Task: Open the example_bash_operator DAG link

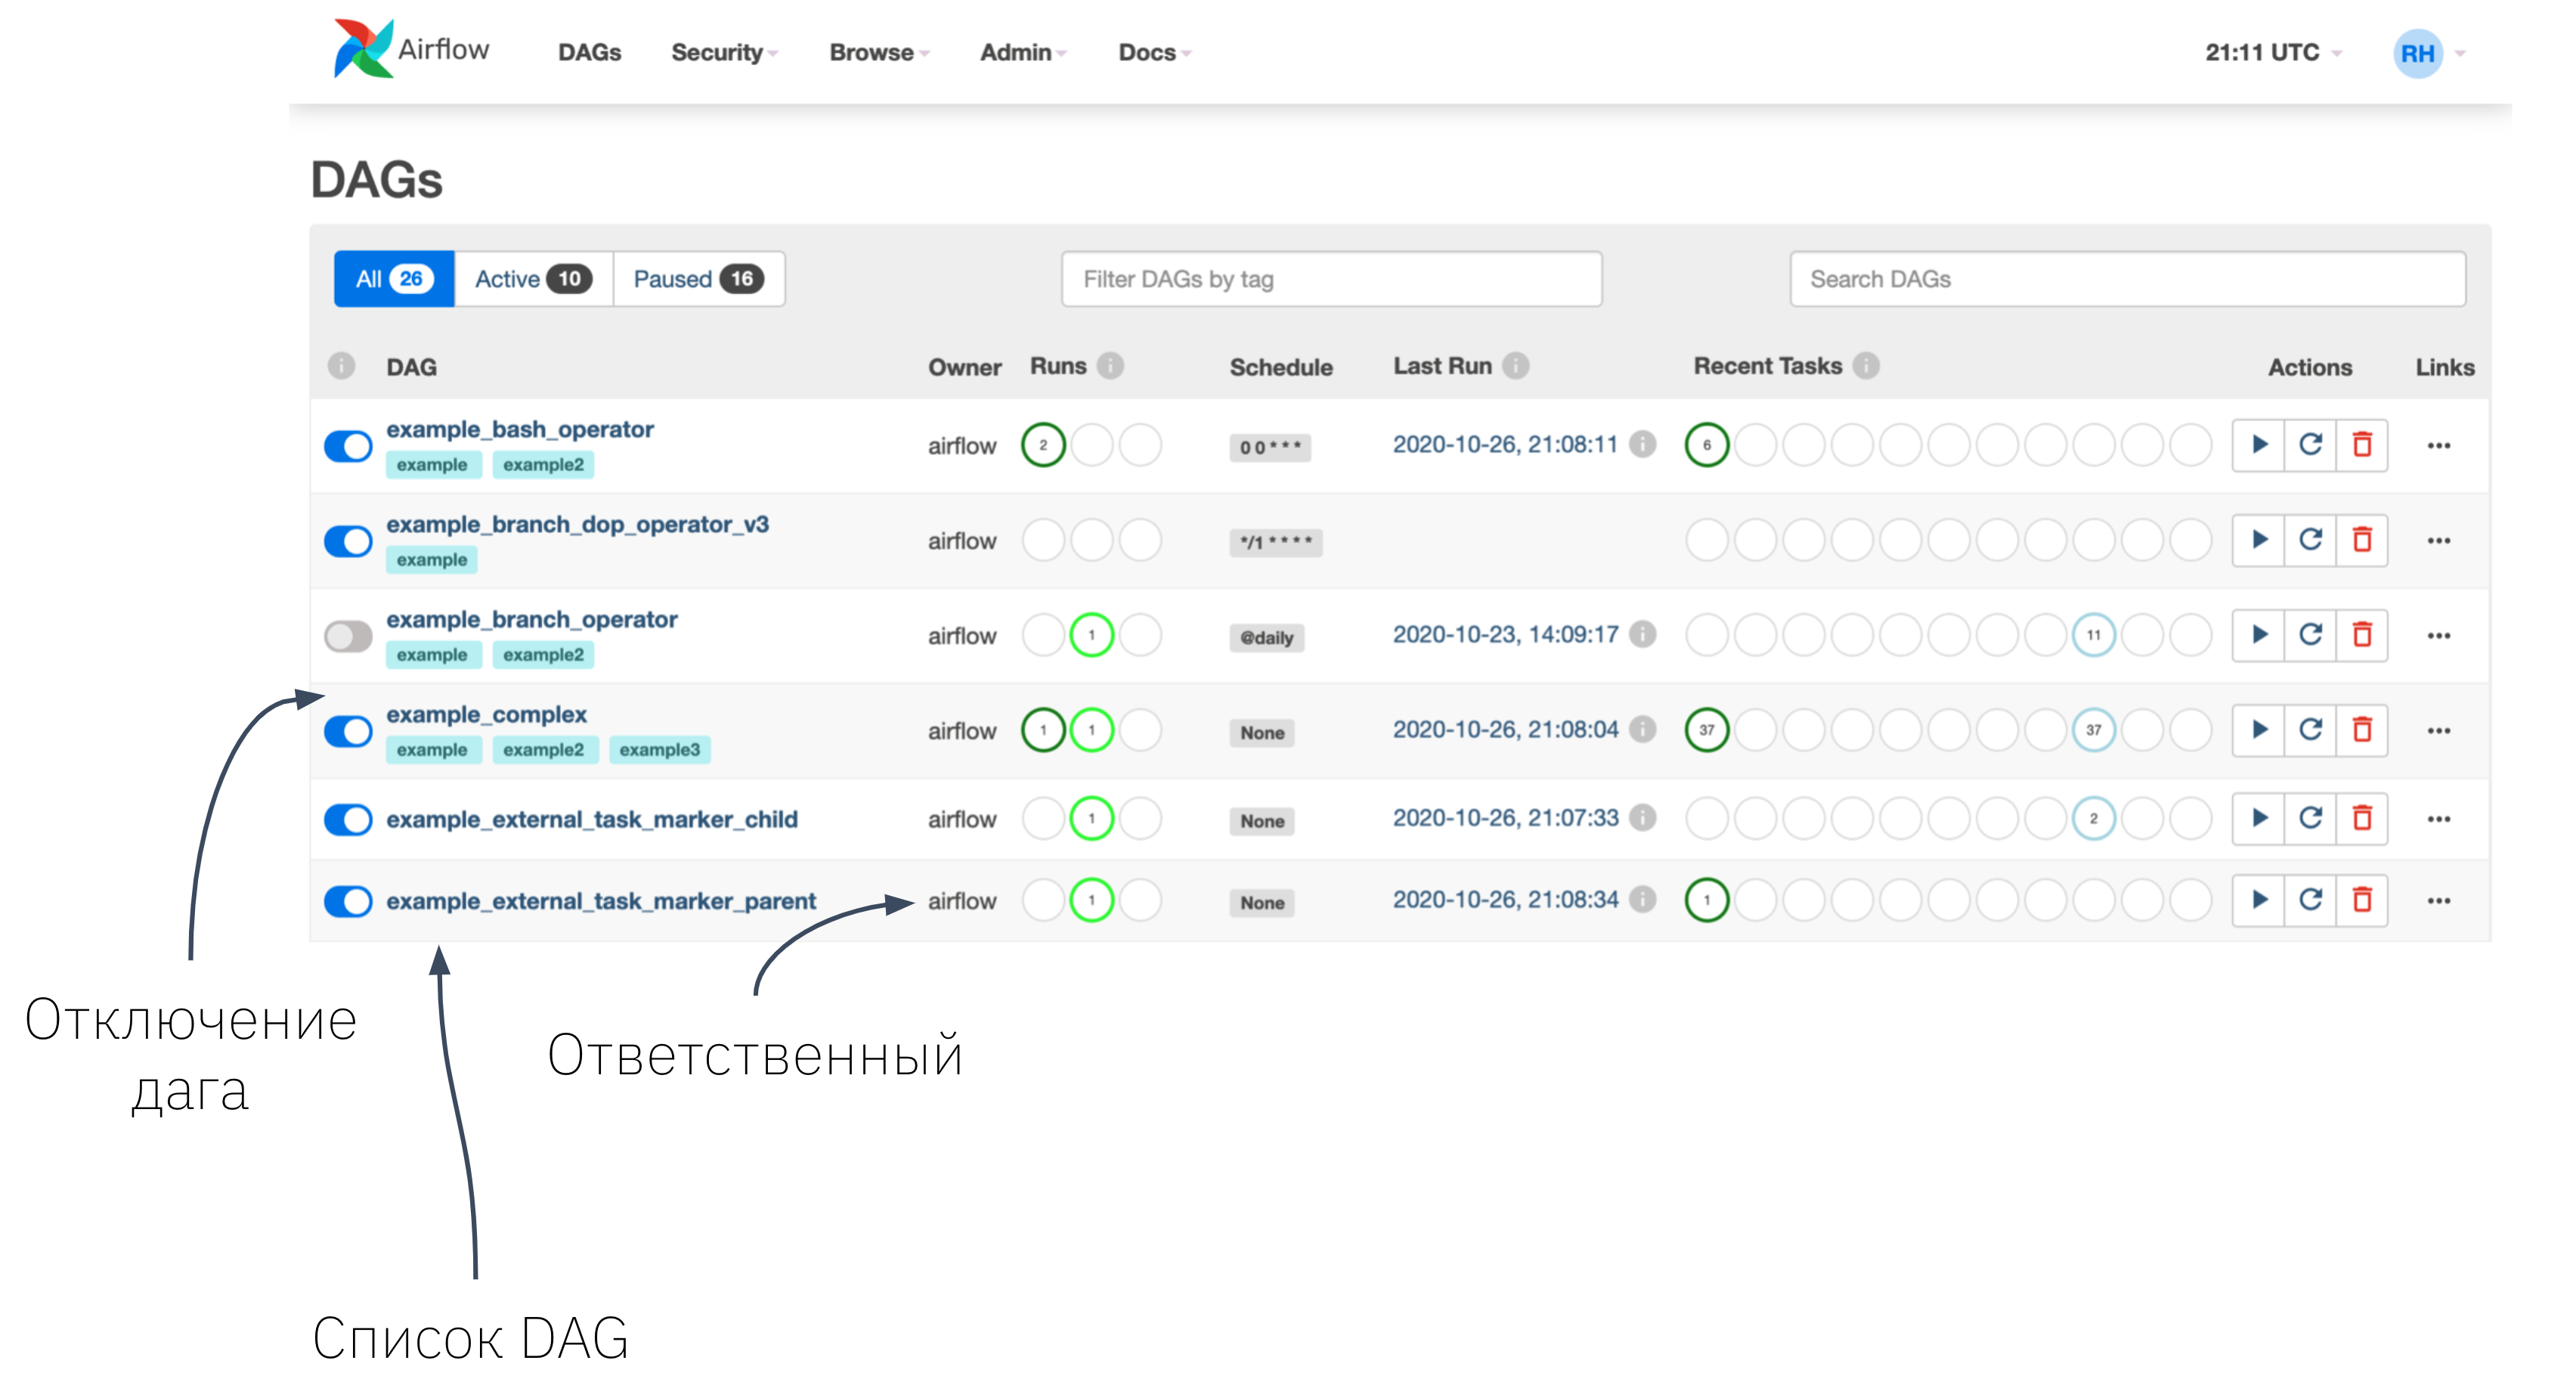Action: click(x=520, y=429)
